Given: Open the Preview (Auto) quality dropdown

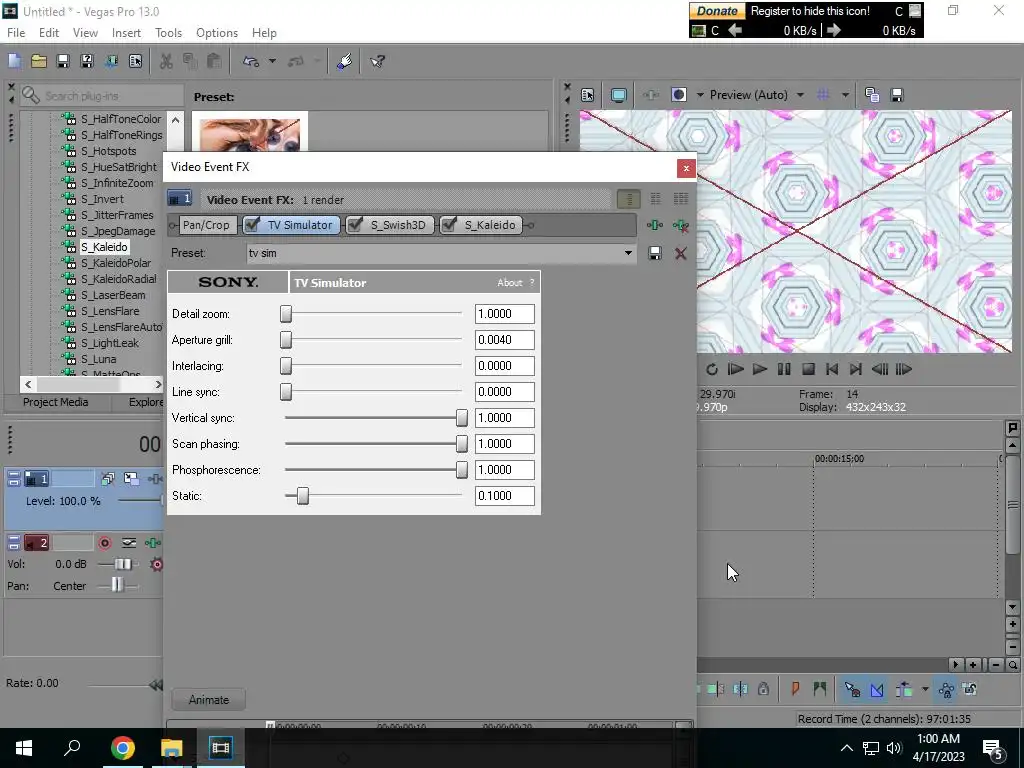Looking at the screenshot, I should tap(800, 95).
